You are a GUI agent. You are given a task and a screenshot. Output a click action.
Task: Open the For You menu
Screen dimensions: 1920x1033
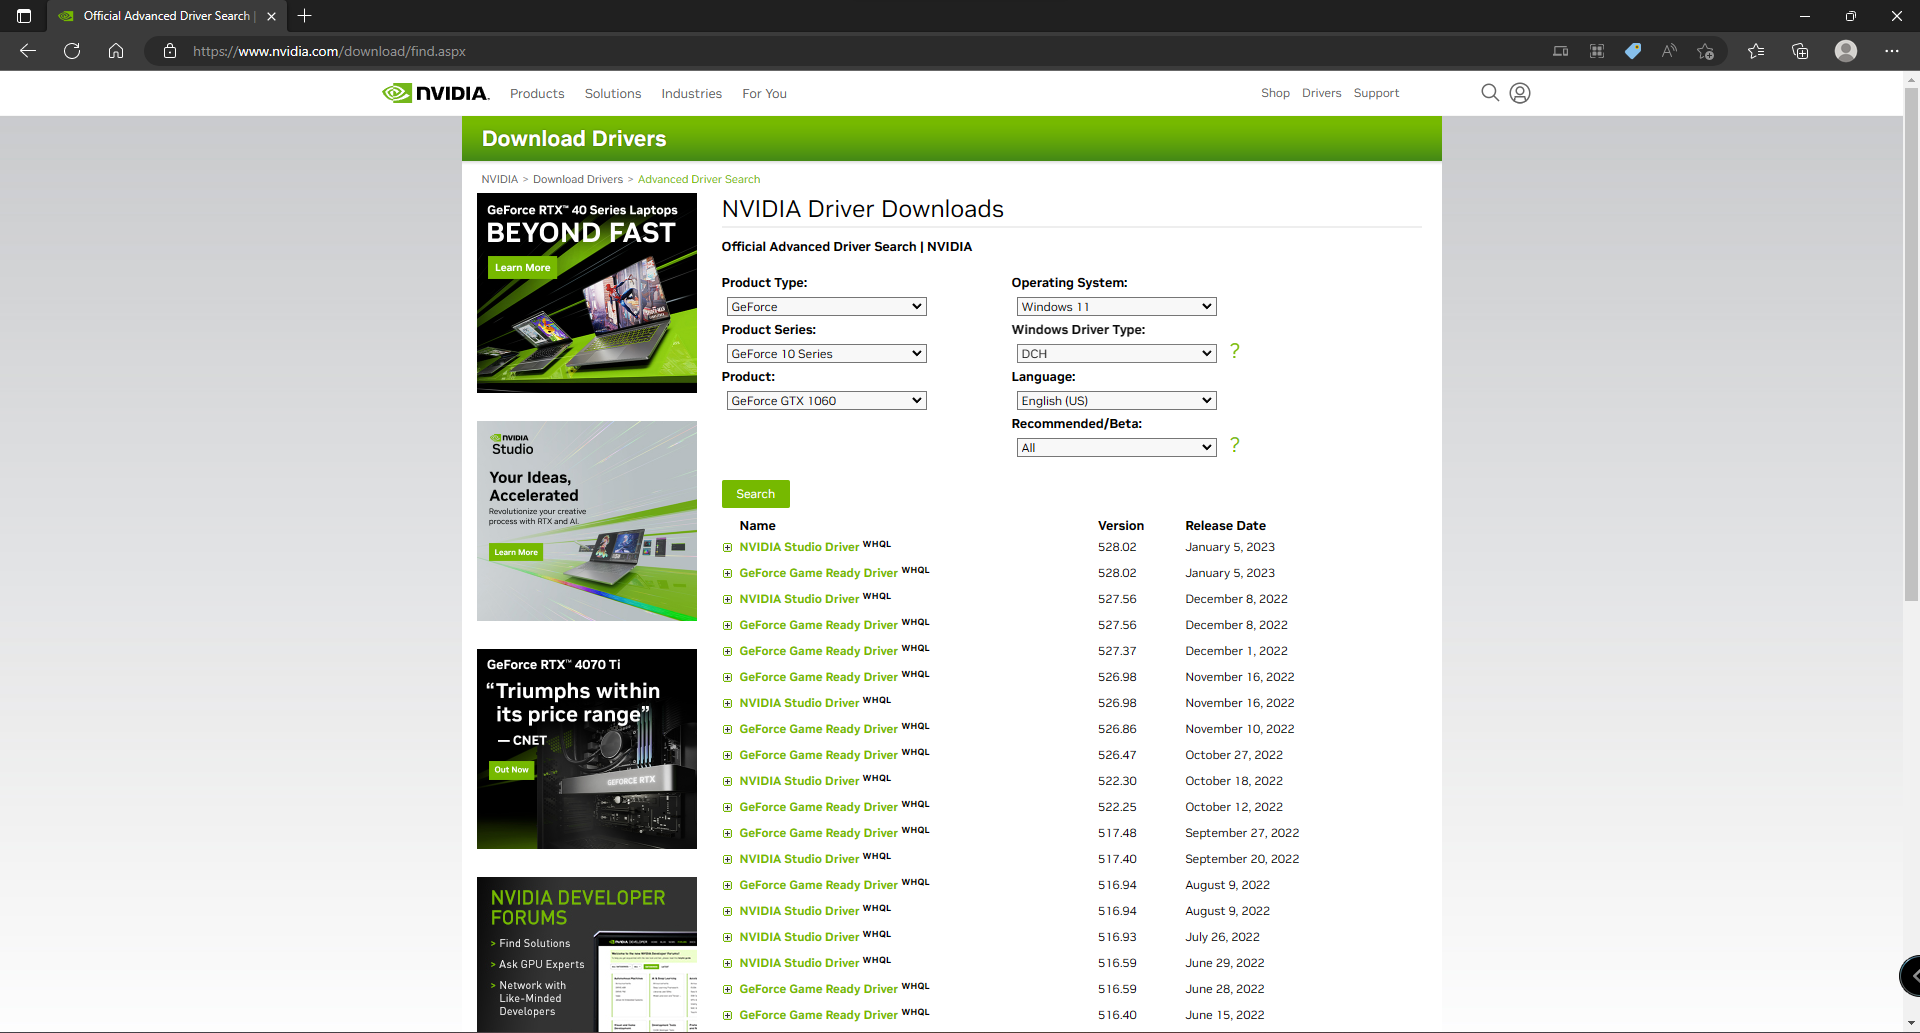point(764,94)
